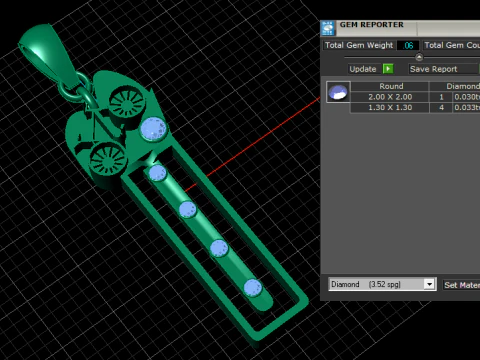Select the round gem thumbnail in report
The image size is (480, 360).
(338, 92)
